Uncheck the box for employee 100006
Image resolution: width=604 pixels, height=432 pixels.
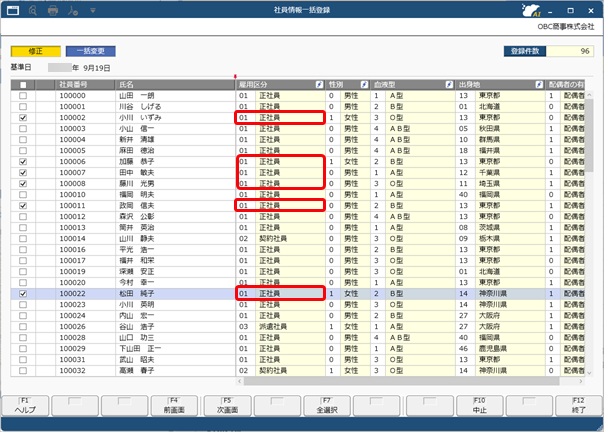[x=23, y=161]
